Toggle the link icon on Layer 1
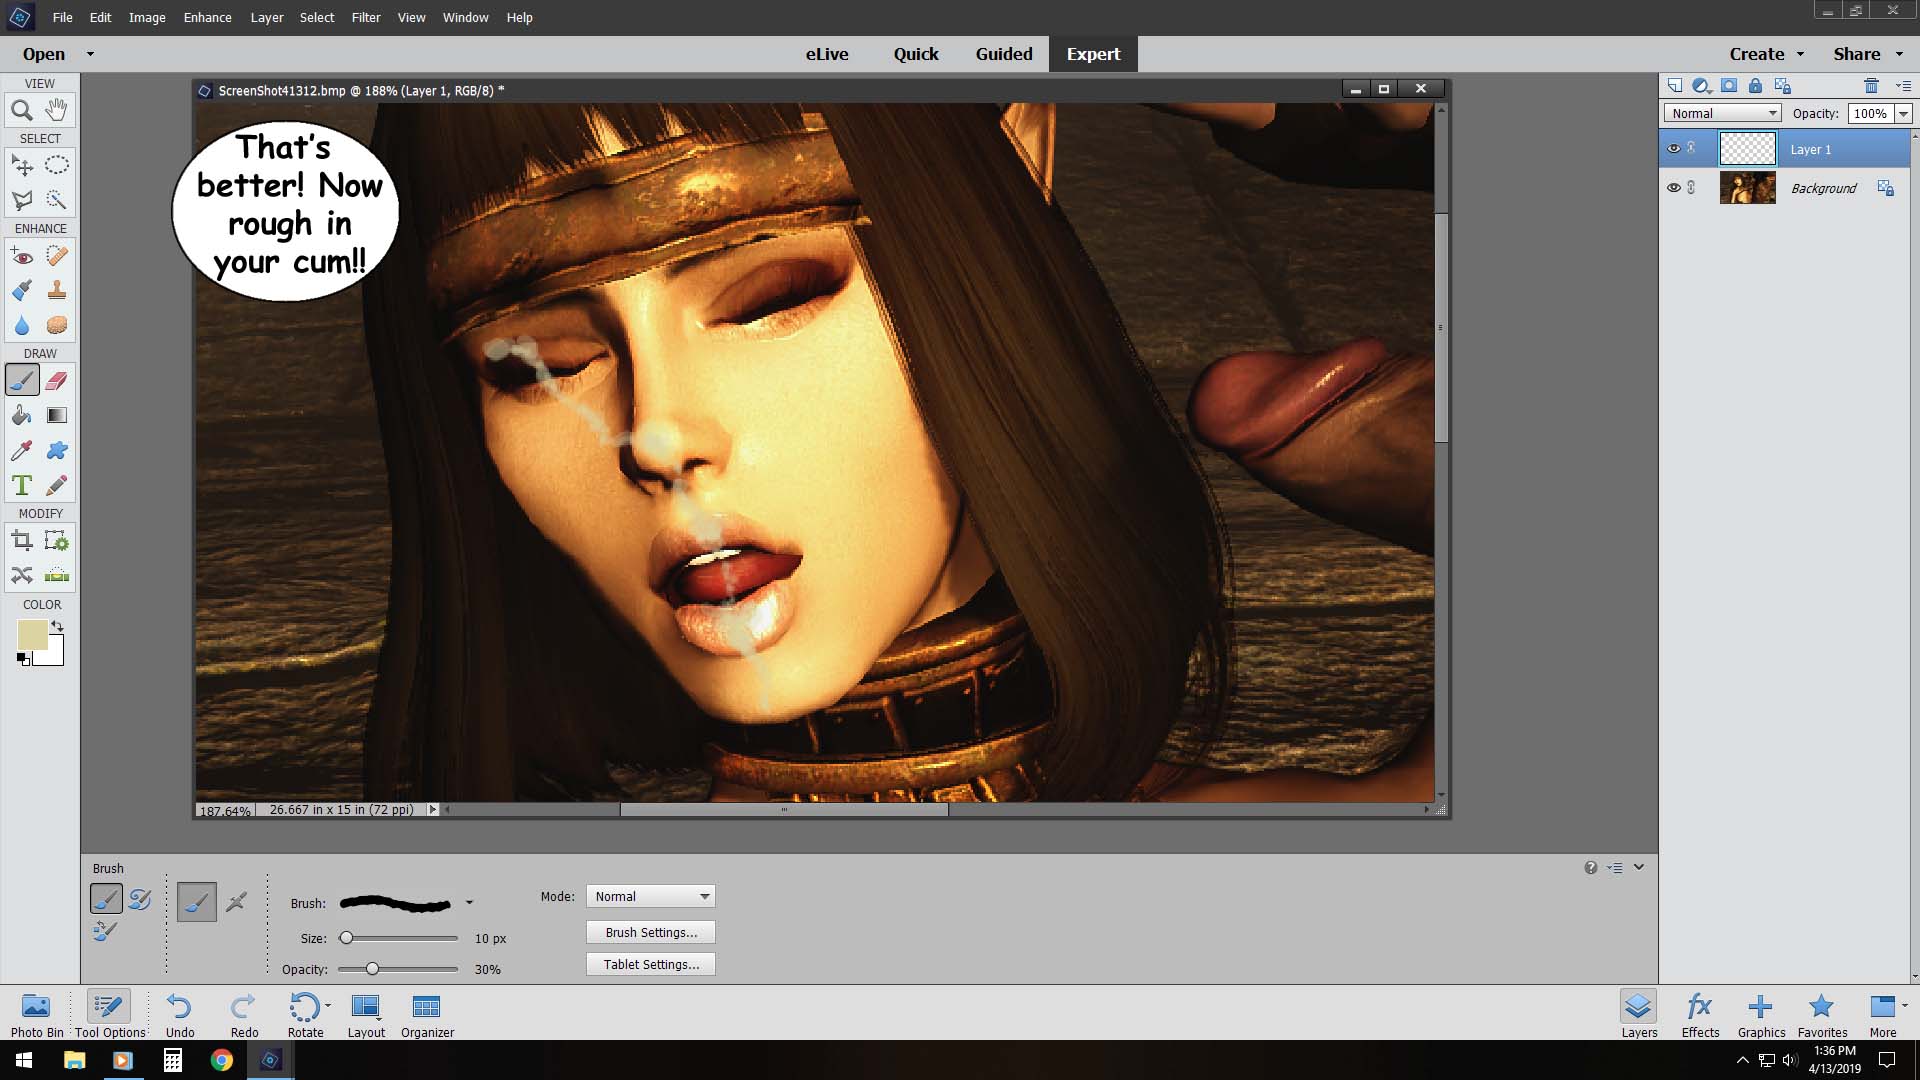Image resolution: width=1920 pixels, height=1080 pixels. 1692,148
